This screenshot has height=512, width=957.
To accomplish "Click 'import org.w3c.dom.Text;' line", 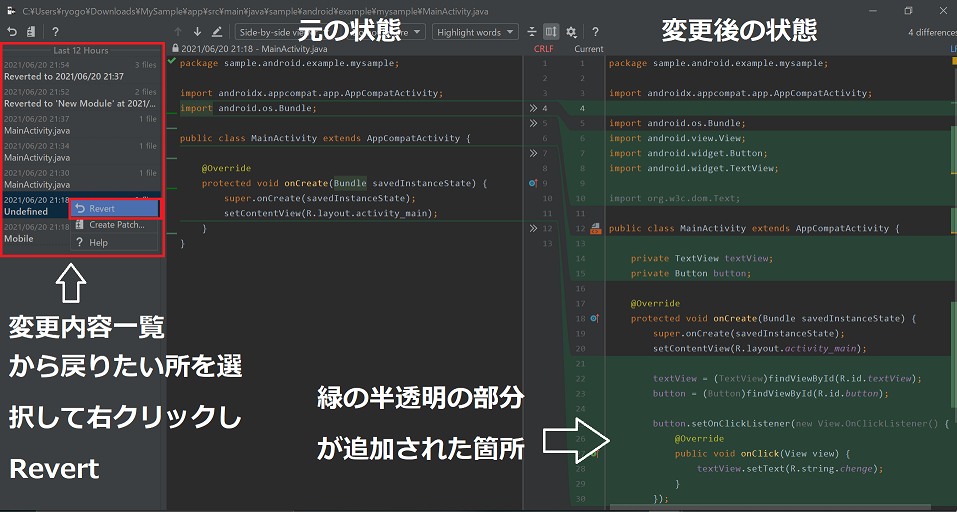I will [x=674, y=198].
